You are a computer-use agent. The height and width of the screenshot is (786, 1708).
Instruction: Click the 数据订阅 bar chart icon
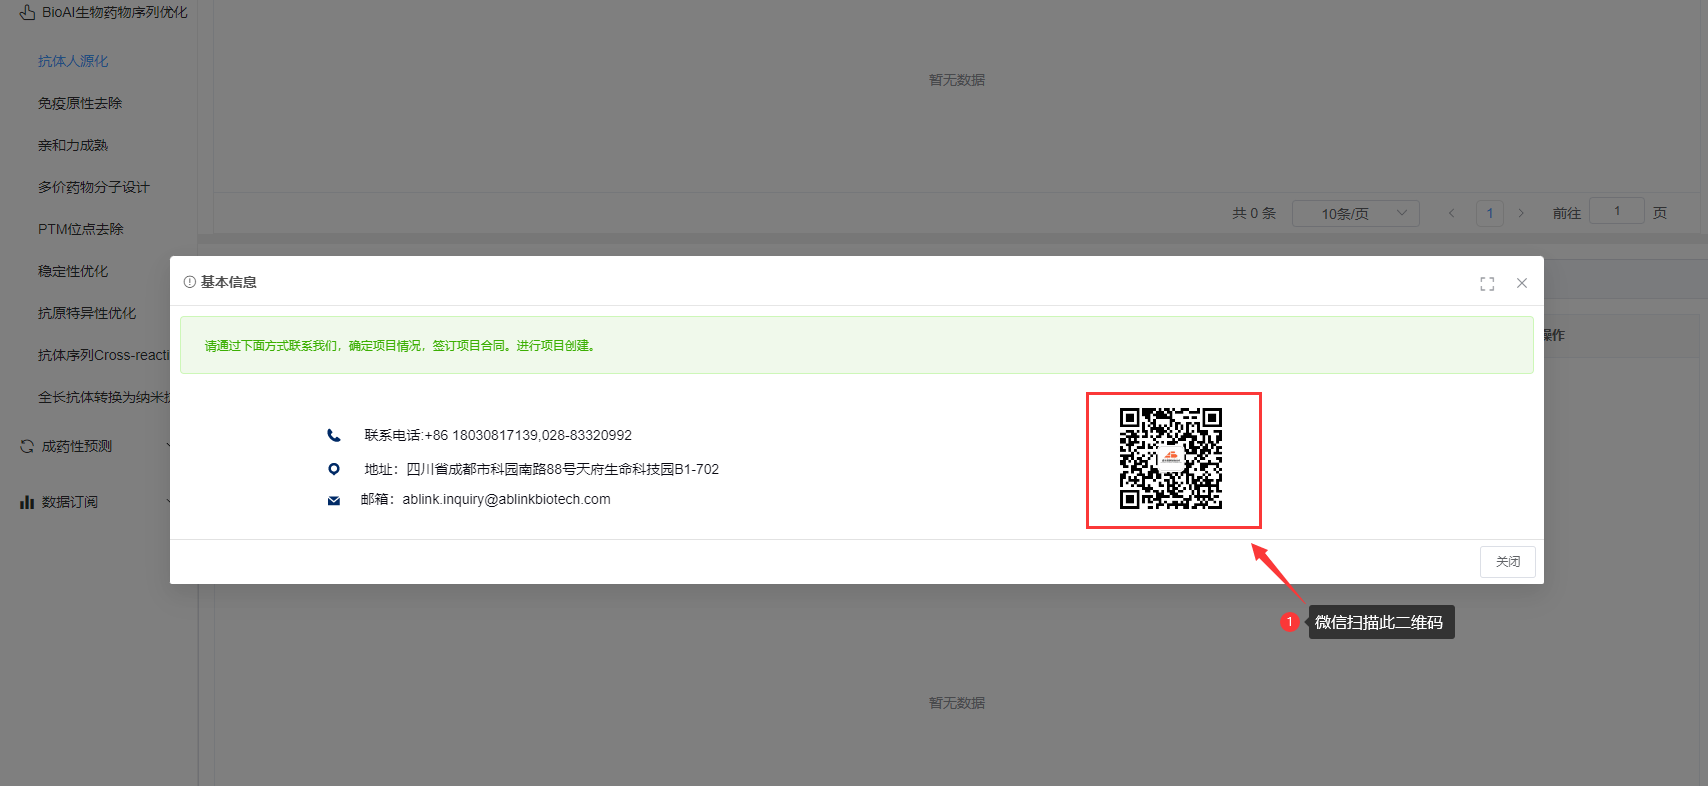[x=27, y=502]
